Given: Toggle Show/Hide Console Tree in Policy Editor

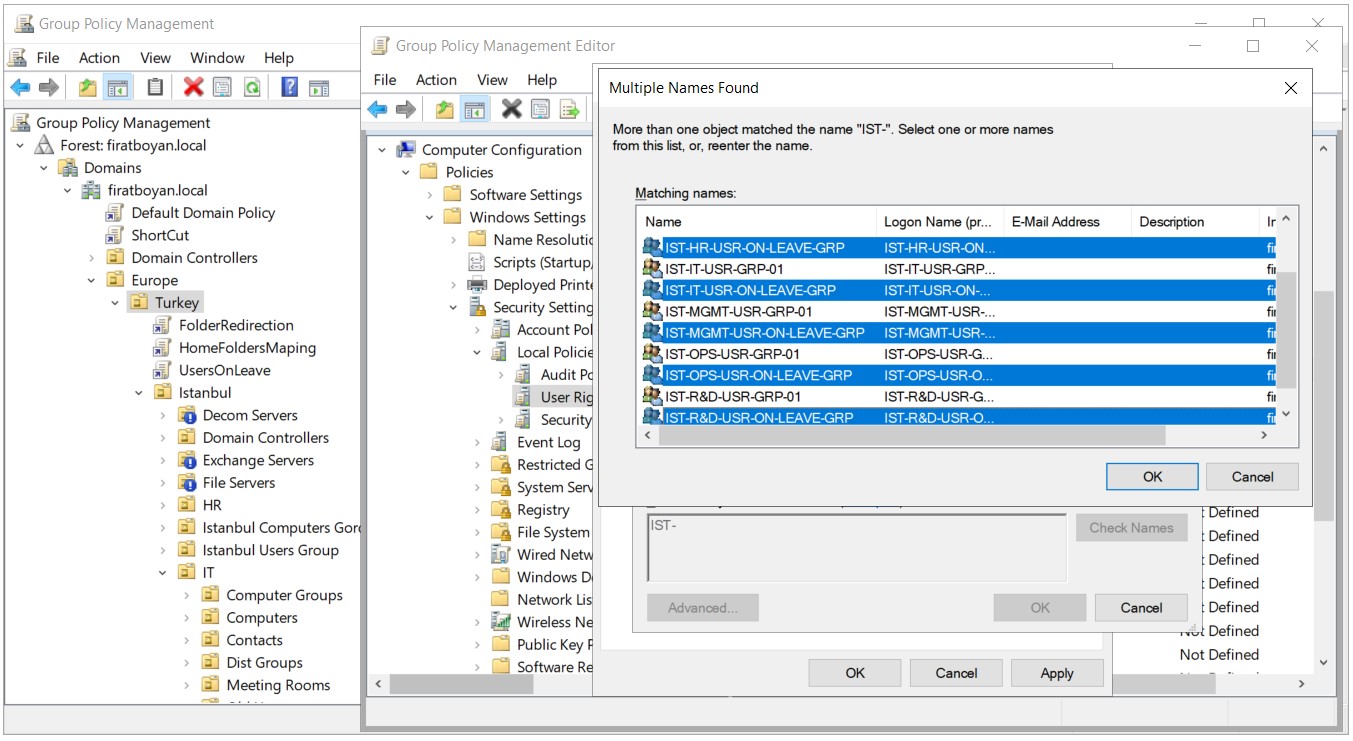Looking at the screenshot, I should tap(475, 109).
